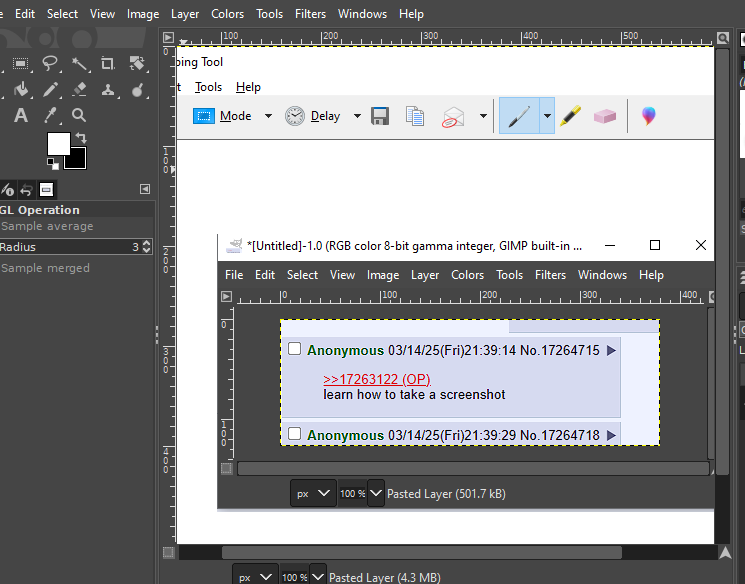Viewport: 745px width, 584px height.
Task: Open the px unit dropdown in bottom status bar
Action: coord(254,577)
